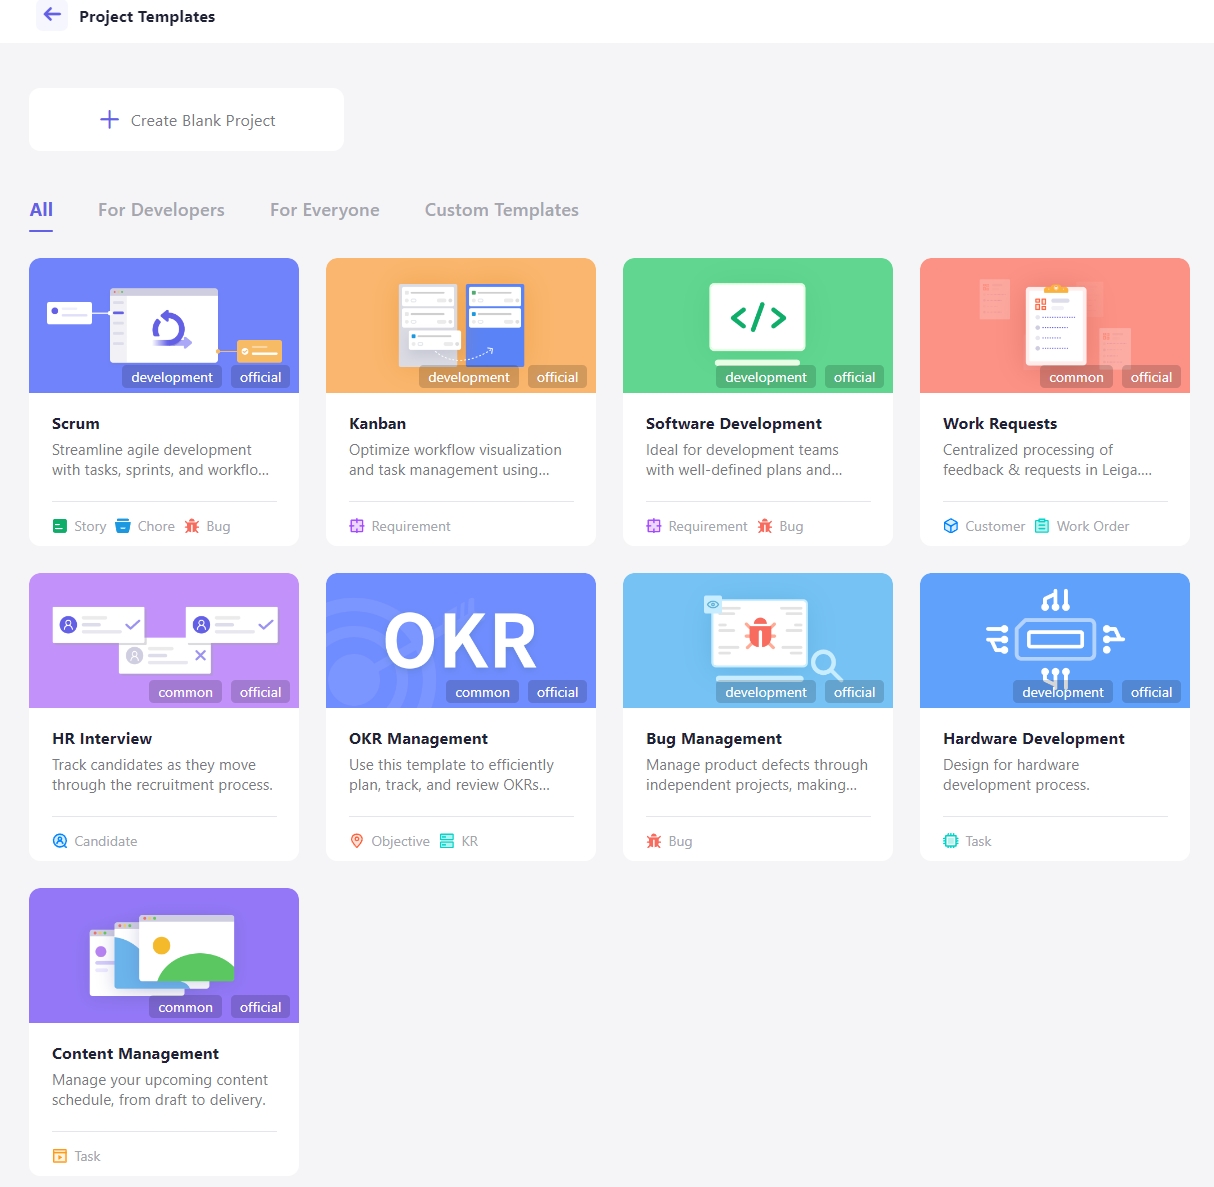Select the Custom Templates tab

502,210
